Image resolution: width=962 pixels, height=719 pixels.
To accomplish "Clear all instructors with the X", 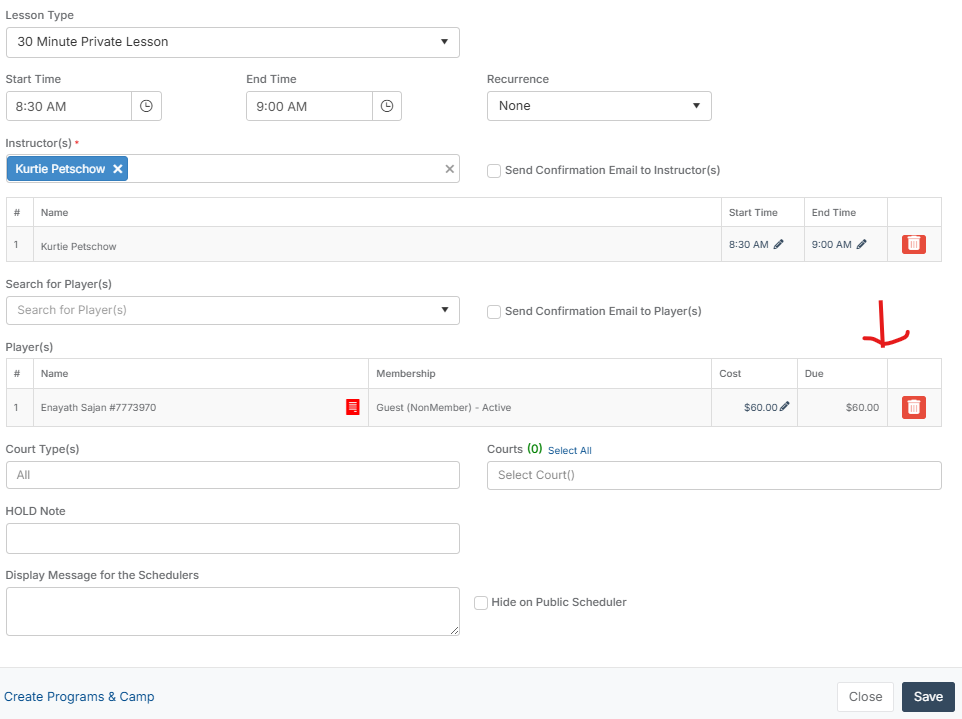I will click(450, 169).
